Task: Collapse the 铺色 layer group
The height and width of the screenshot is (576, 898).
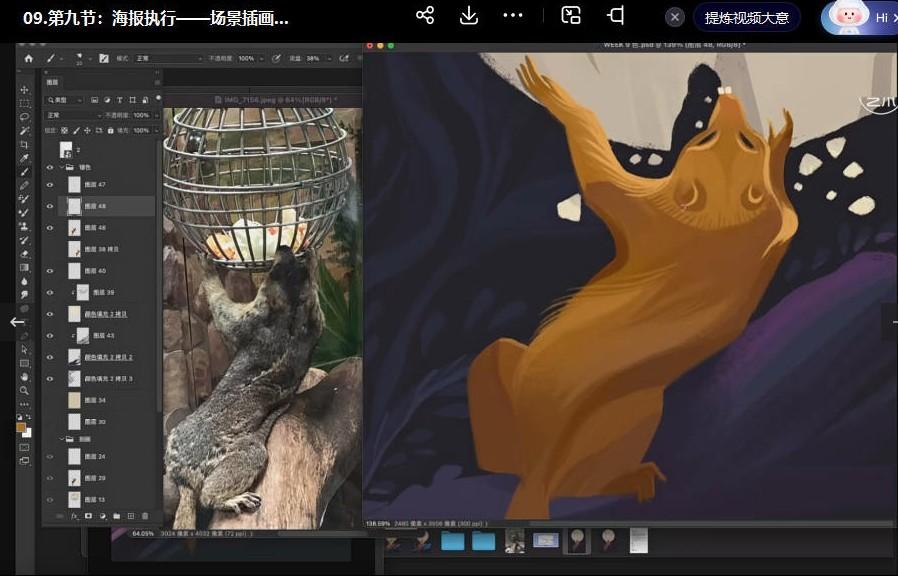Action: click(x=60, y=168)
